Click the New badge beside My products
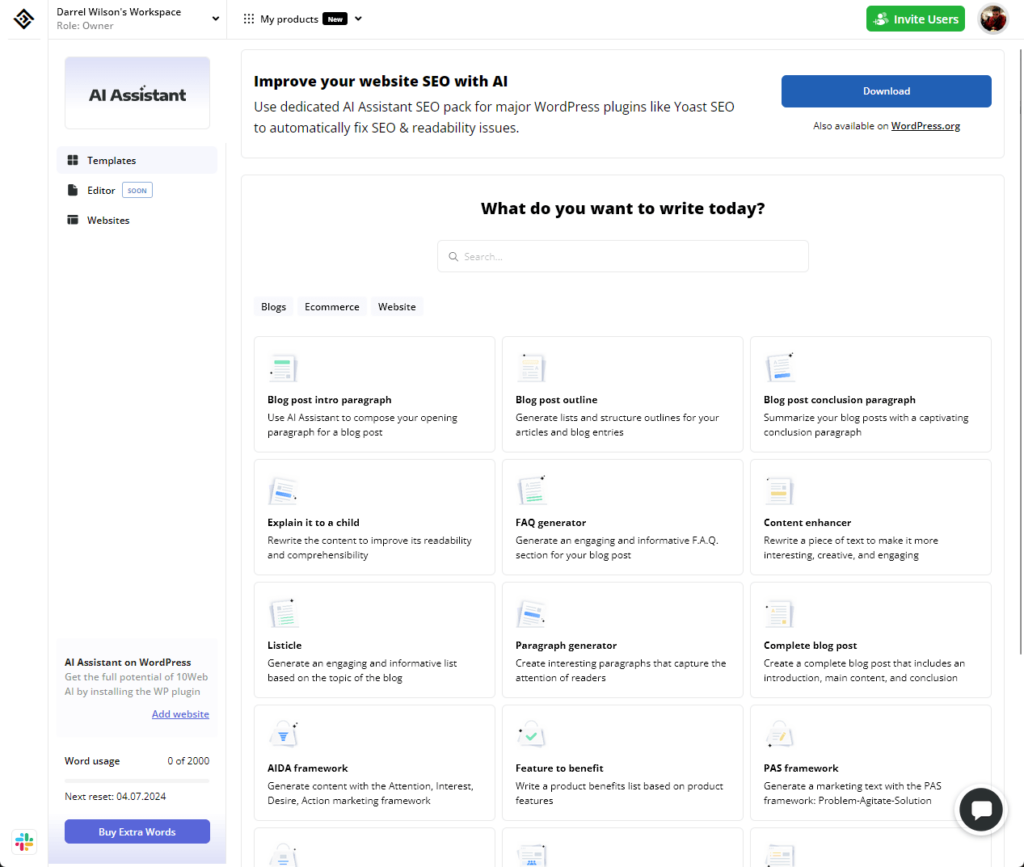This screenshot has width=1024, height=867. pos(335,20)
